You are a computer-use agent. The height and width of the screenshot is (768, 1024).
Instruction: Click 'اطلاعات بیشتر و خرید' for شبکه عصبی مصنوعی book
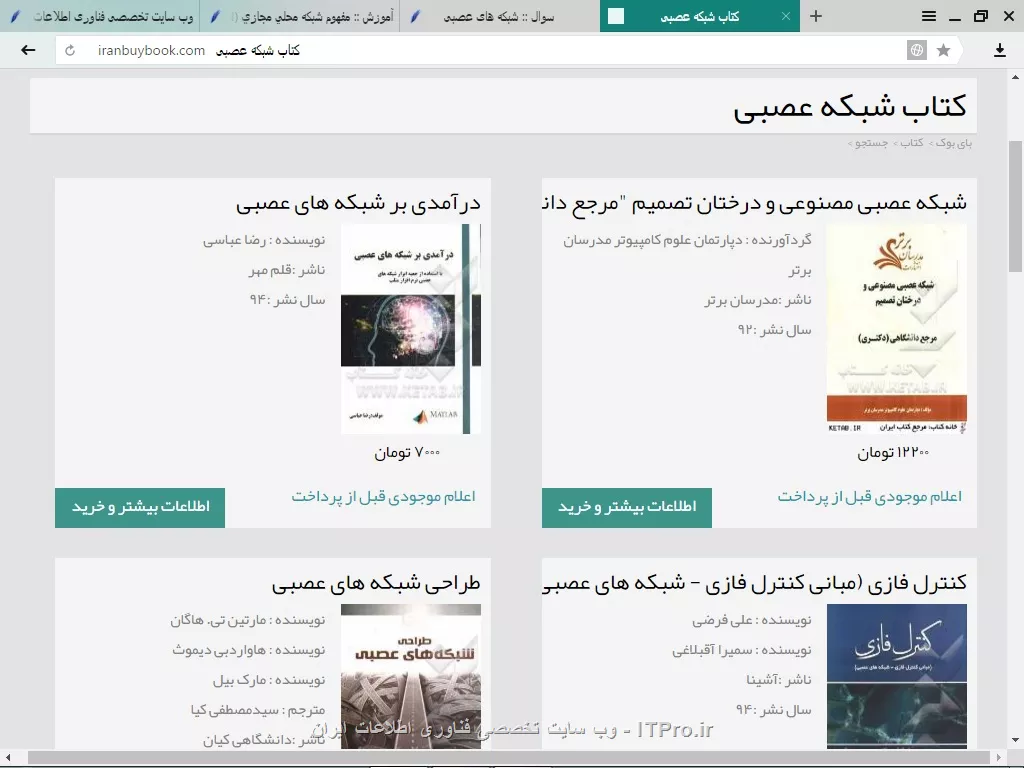627,507
